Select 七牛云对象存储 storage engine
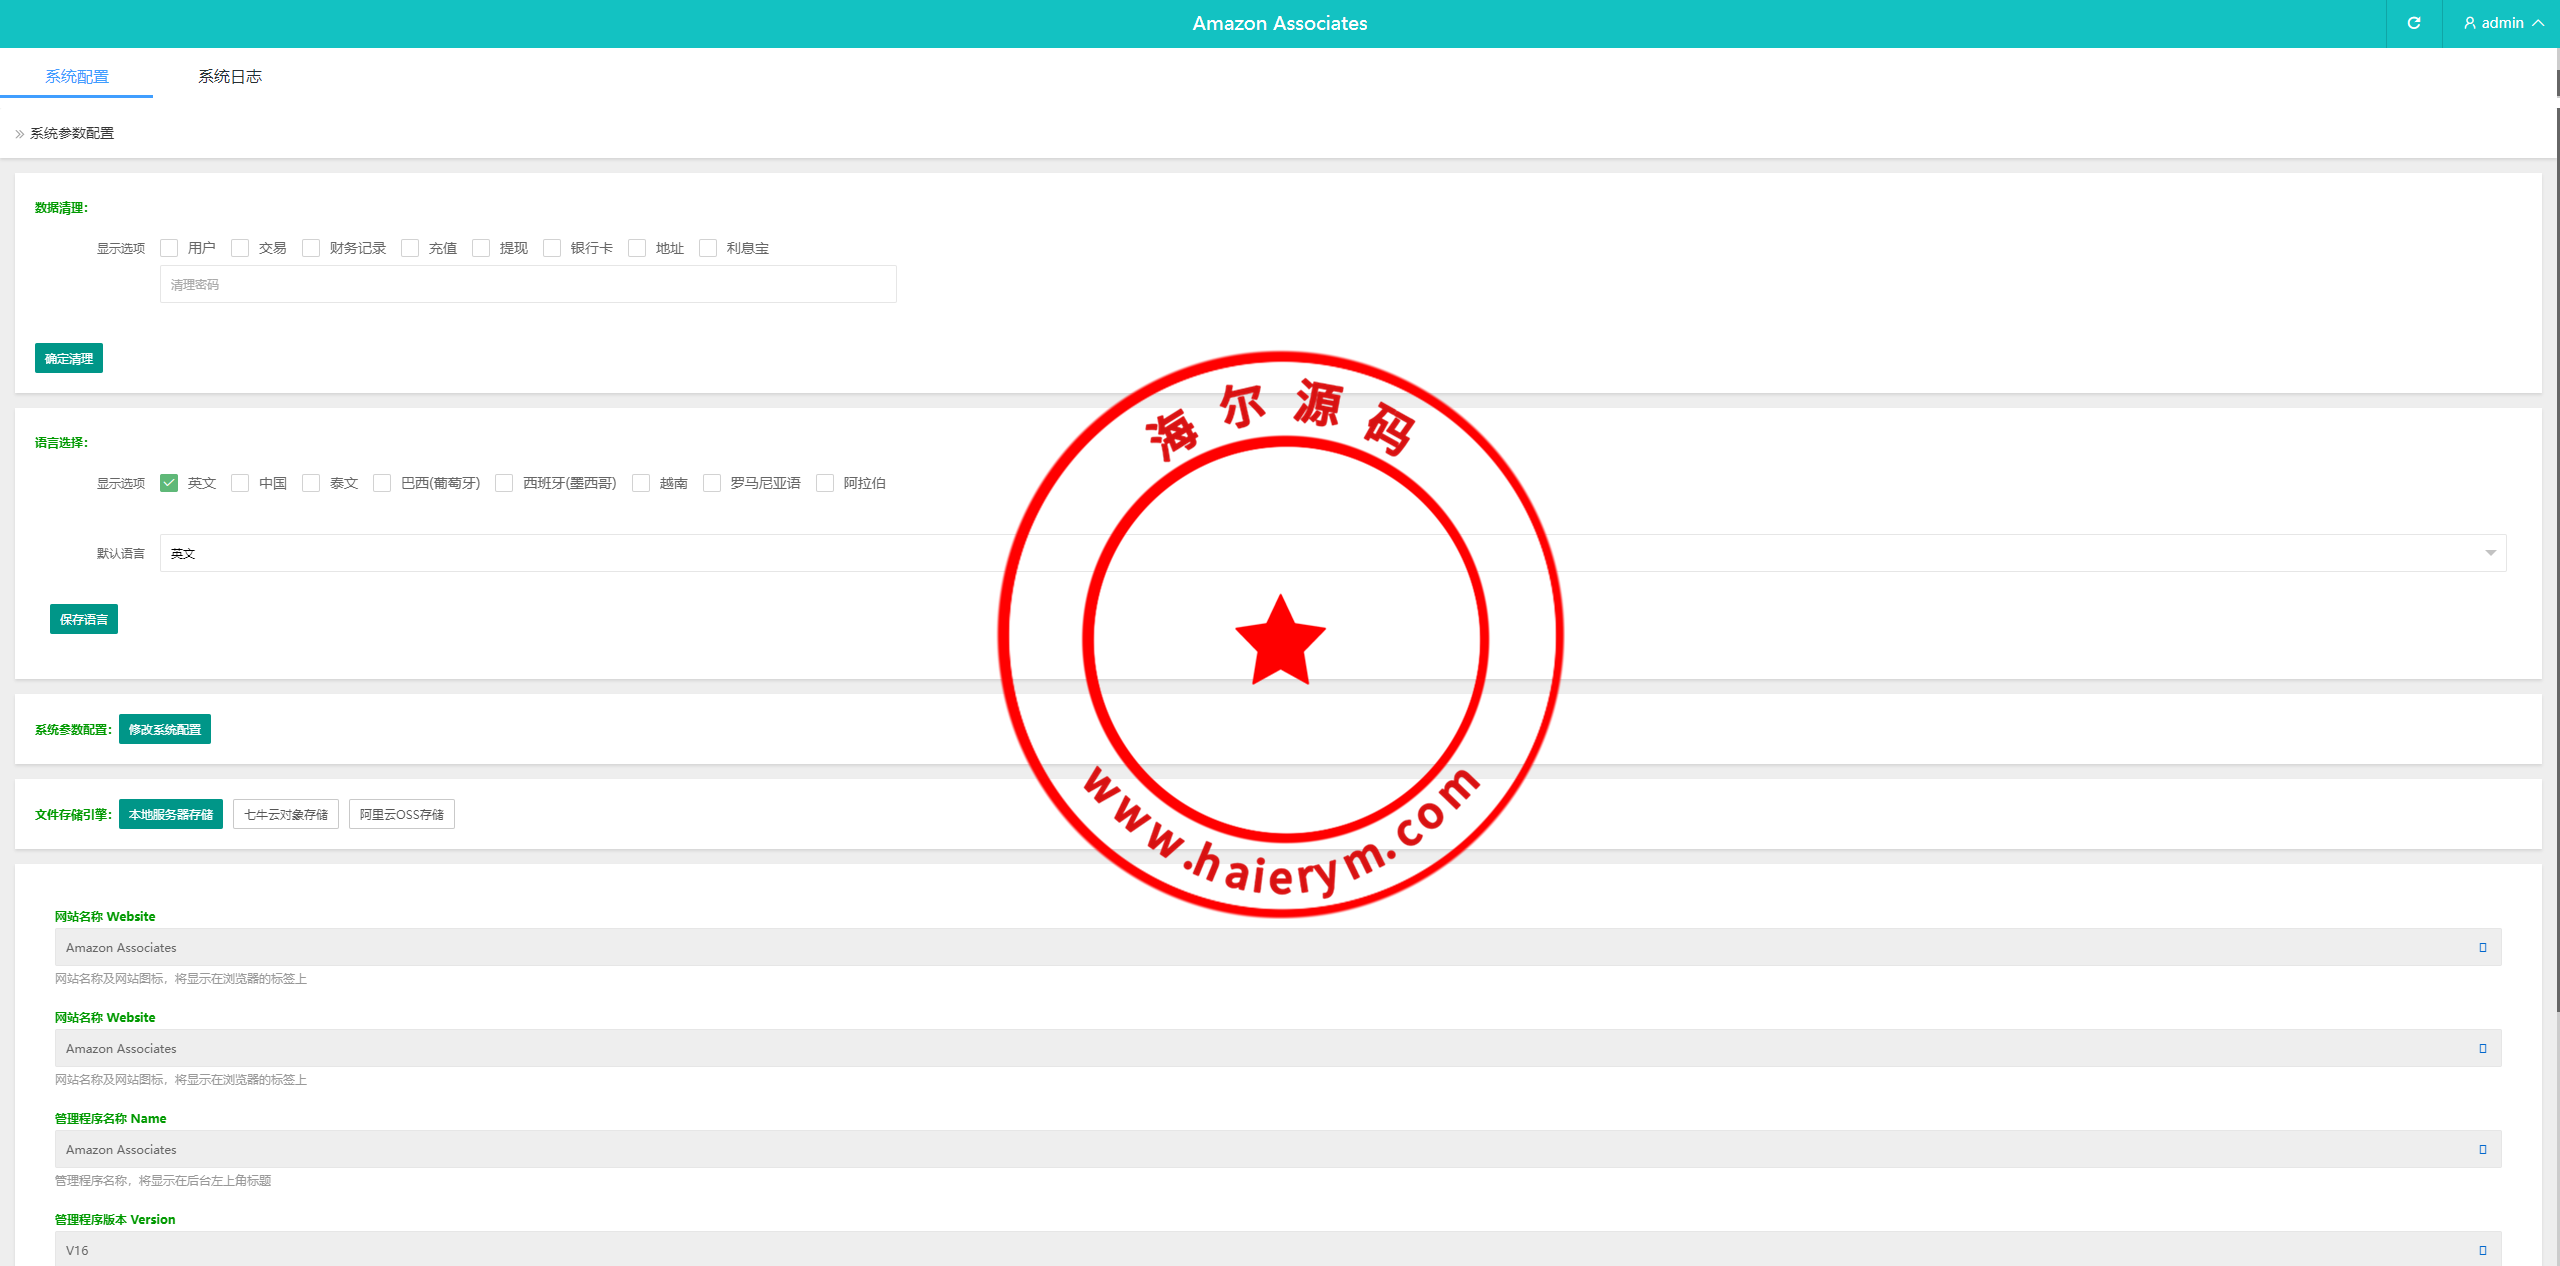The height and width of the screenshot is (1266, 2560). point(286,814)
